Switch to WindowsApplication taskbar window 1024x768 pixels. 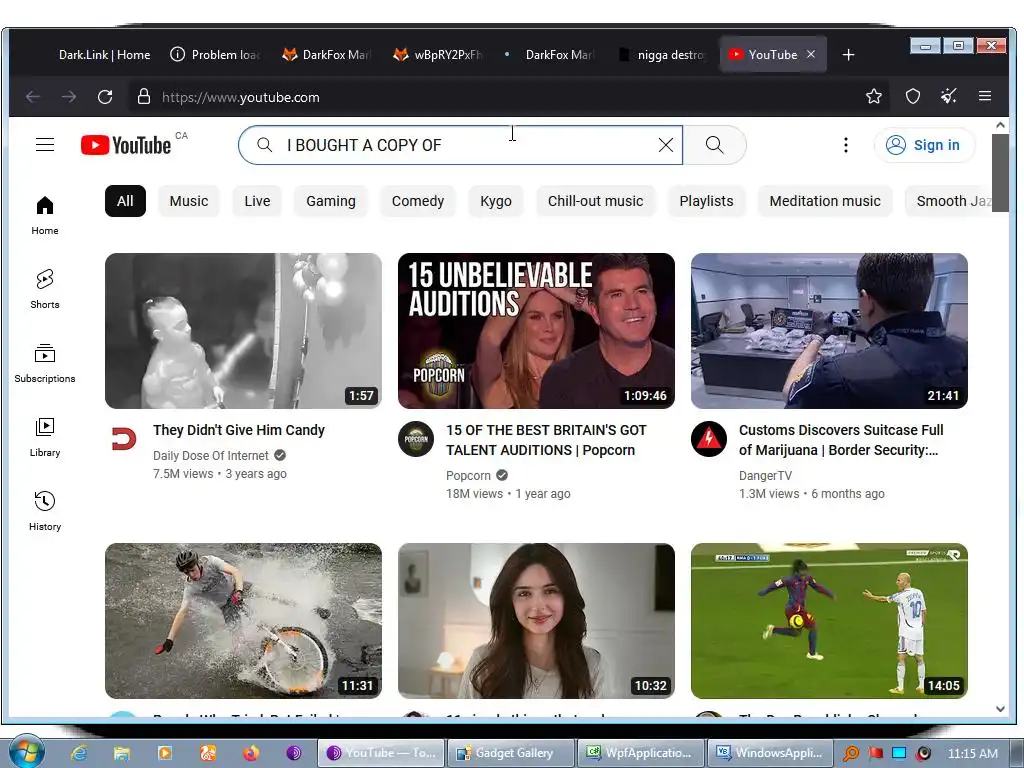(x=770, y=753)
